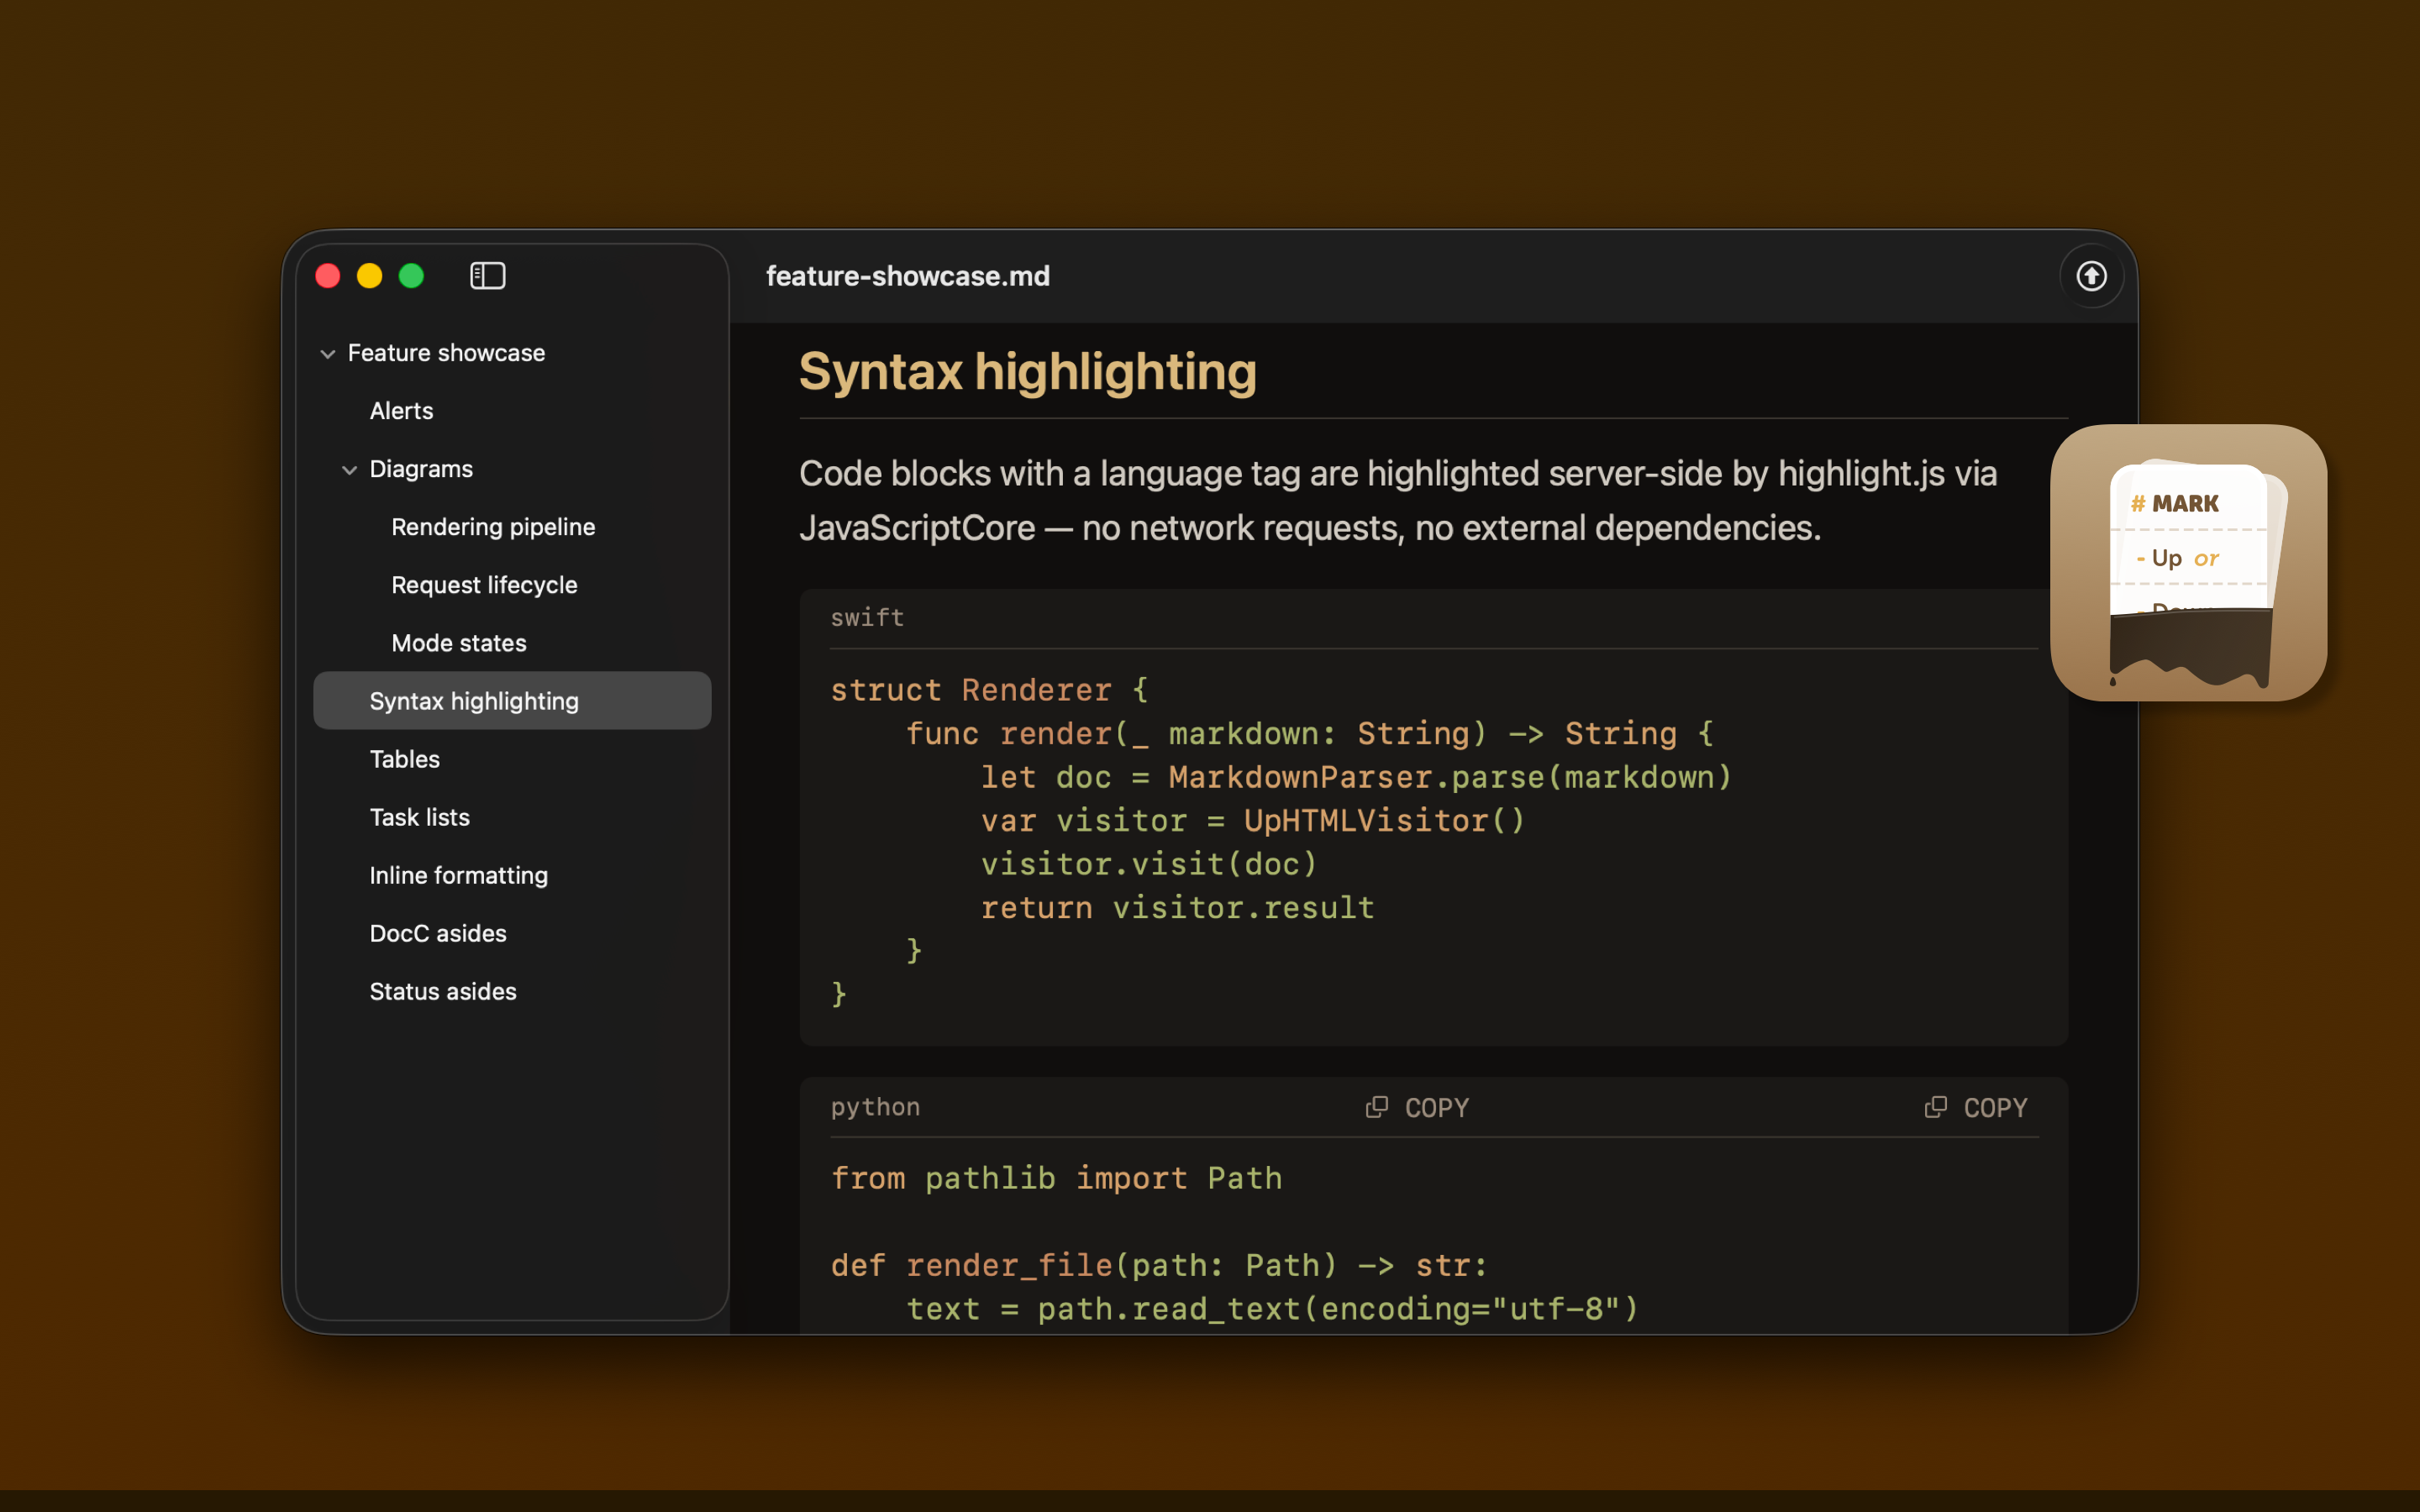Click the copy icon on the rightmost COPY button
The height and width of the screenshot is (1512, 2420).
(1936, 1107)
